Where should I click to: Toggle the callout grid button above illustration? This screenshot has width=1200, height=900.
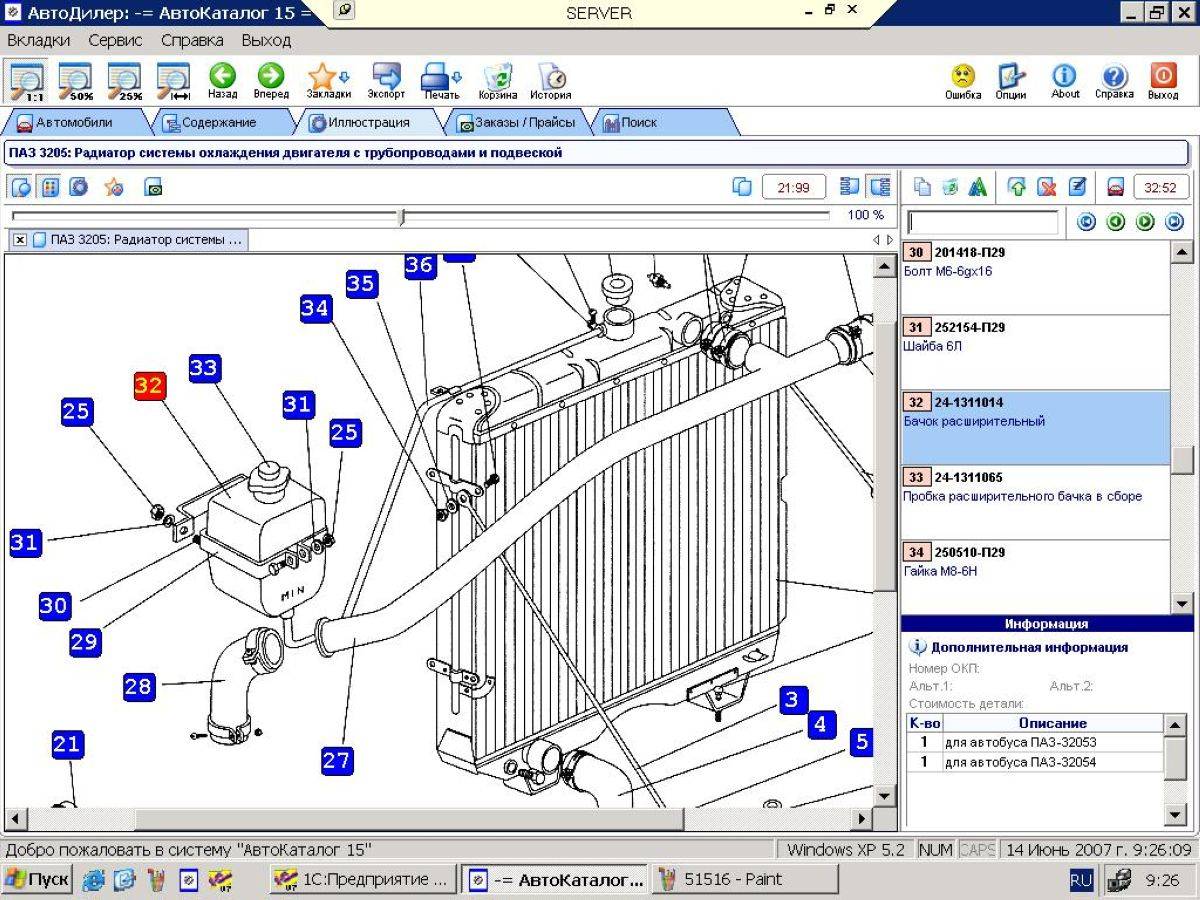point(50,187)
